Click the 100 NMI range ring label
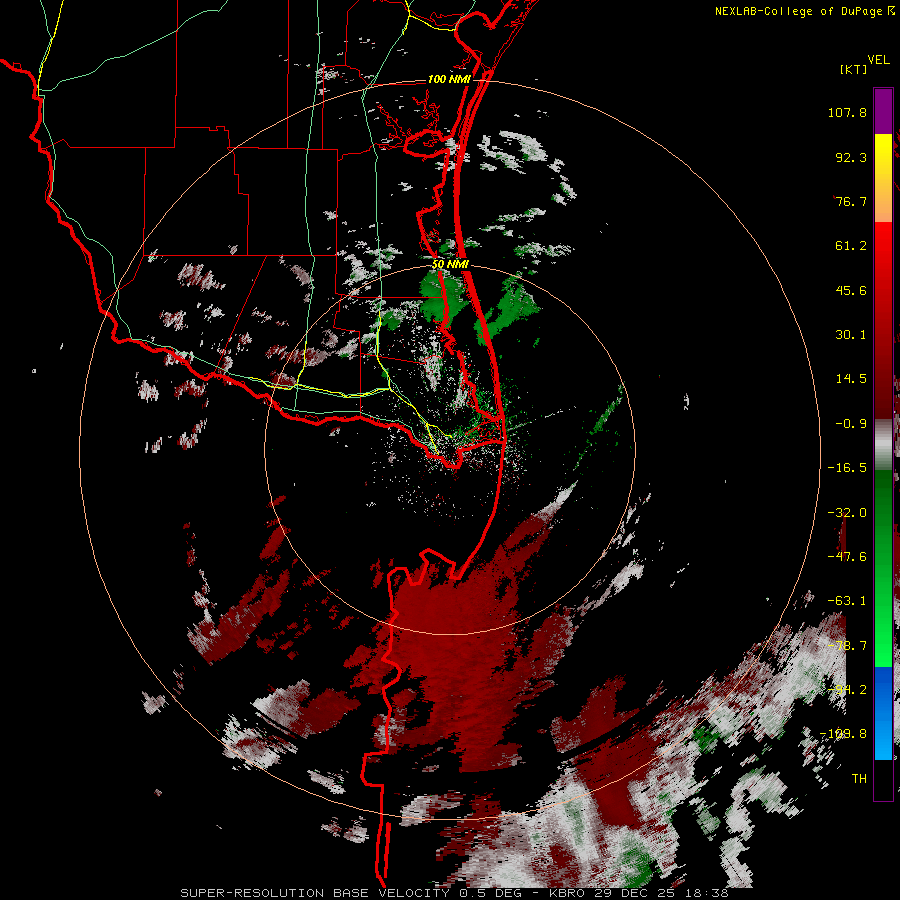Screen dimensions: 900x900 449,79
